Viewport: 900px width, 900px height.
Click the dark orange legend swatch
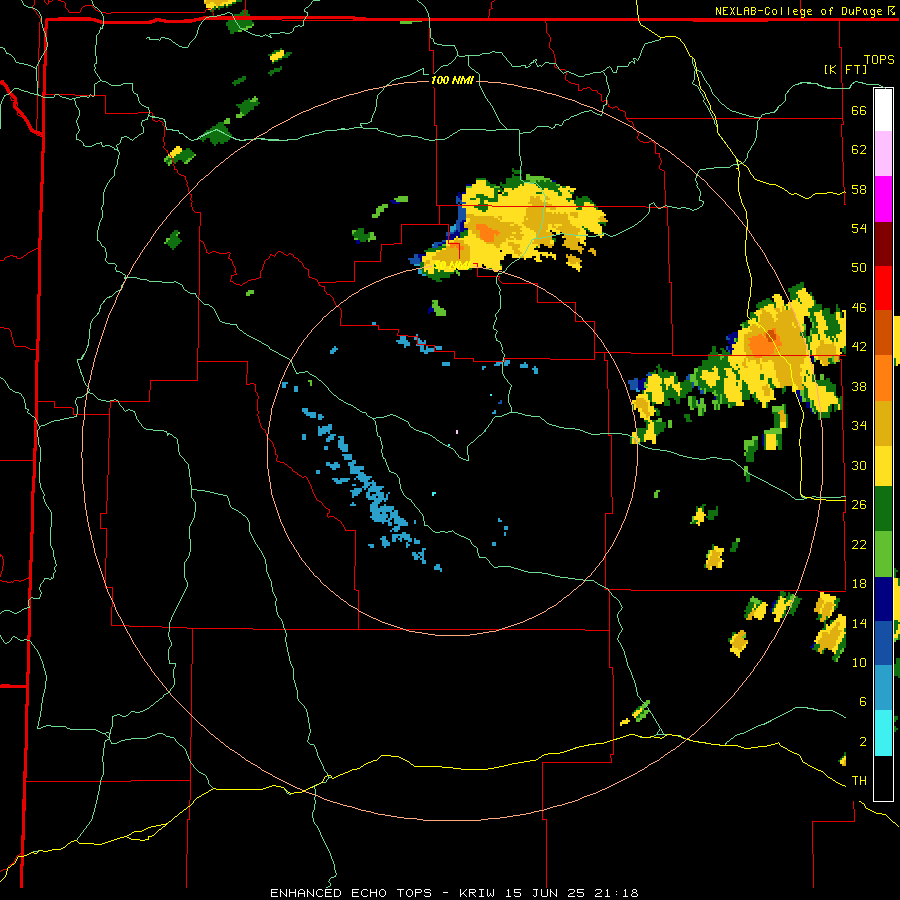(883, 332)
